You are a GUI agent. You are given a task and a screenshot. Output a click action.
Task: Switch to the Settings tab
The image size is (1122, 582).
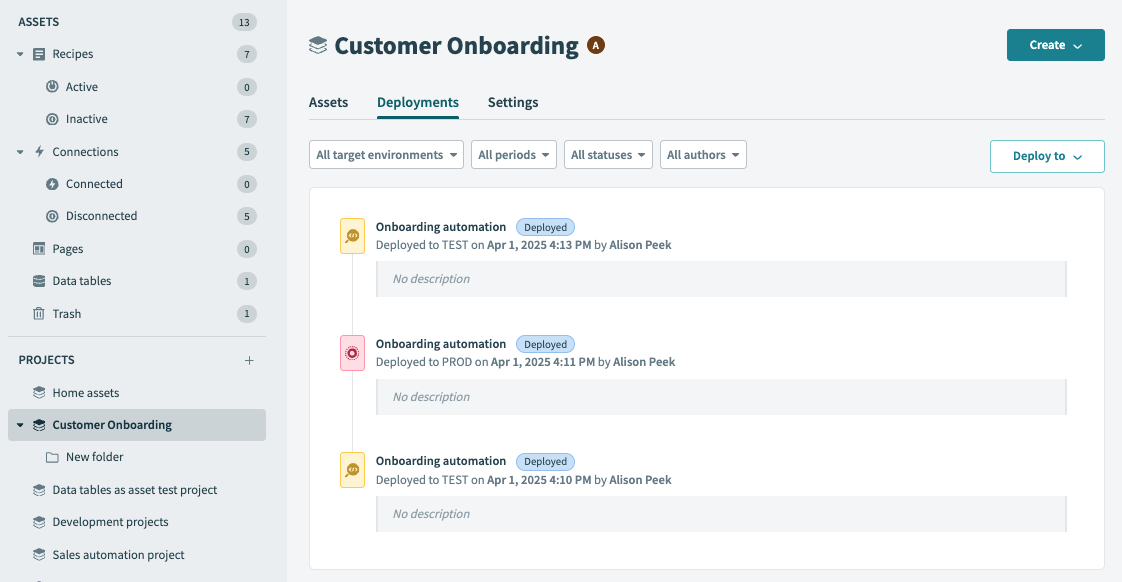[x=513, y=102]
